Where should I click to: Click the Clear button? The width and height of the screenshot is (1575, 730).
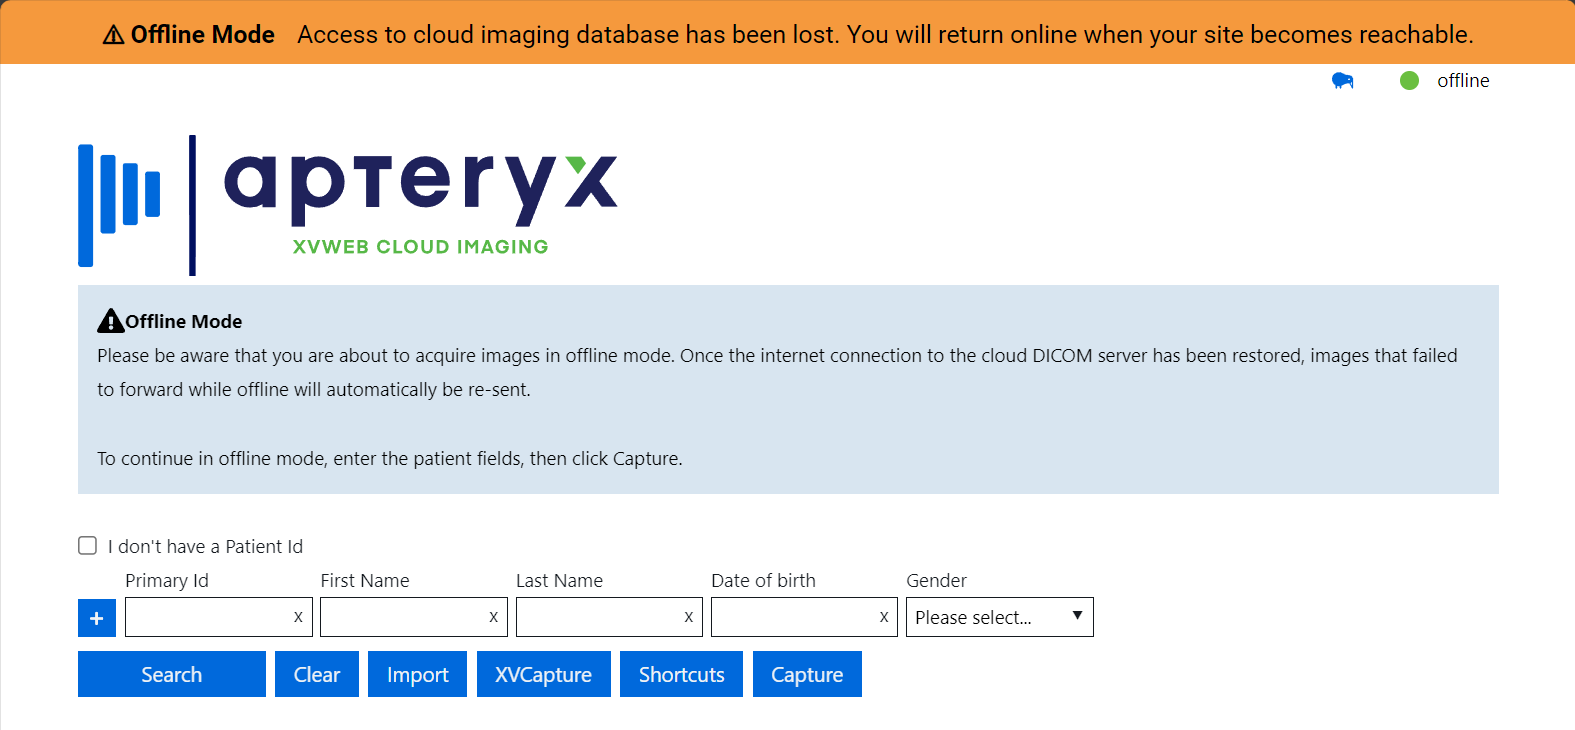(x=317, y=674)
